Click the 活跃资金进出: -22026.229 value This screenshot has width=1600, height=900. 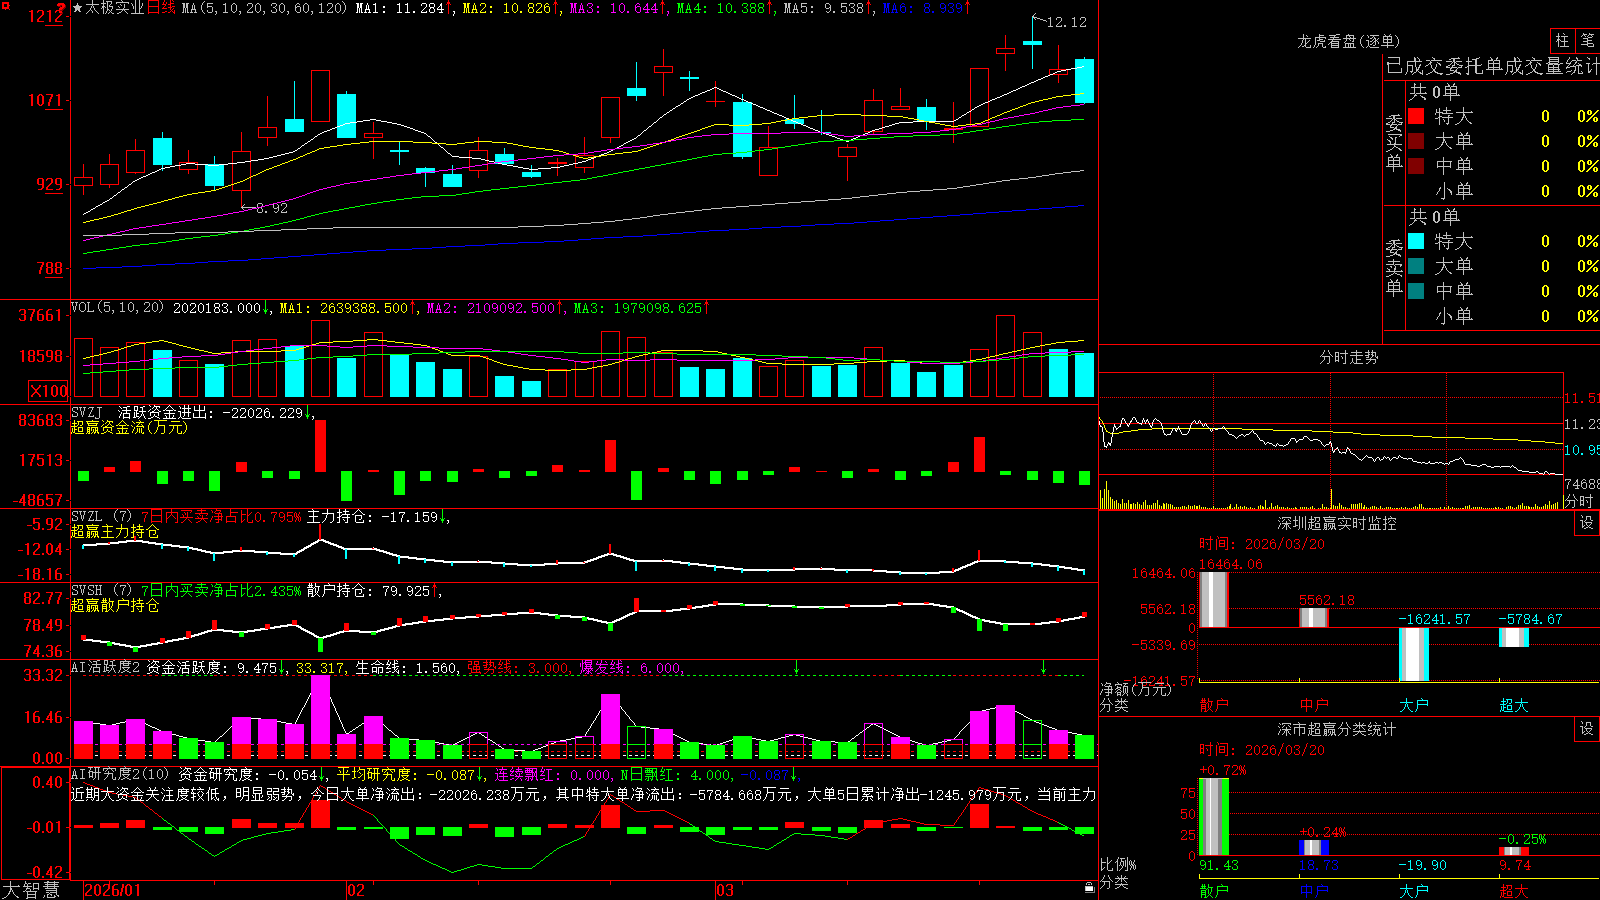coord(210,412)
